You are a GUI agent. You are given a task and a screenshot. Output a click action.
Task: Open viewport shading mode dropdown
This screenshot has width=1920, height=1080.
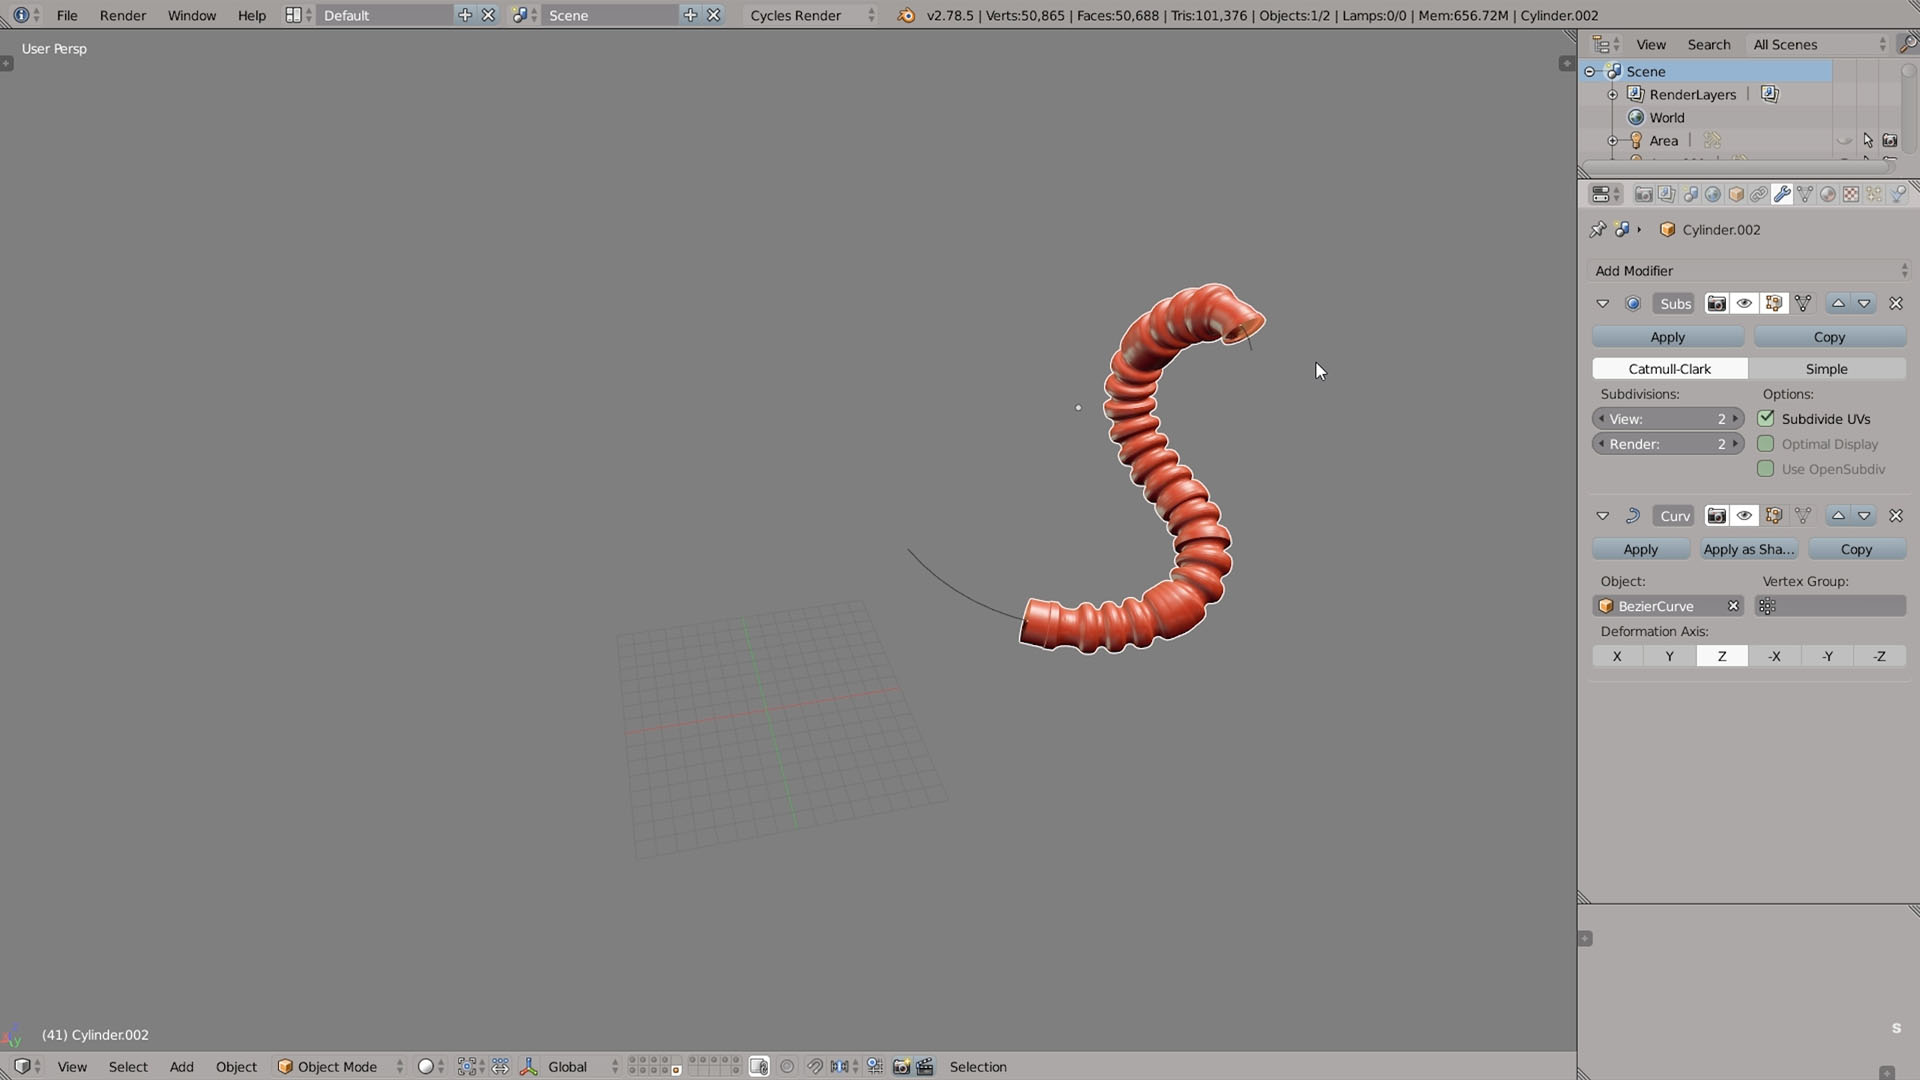pyautogui.click(x=431, y=1067)
